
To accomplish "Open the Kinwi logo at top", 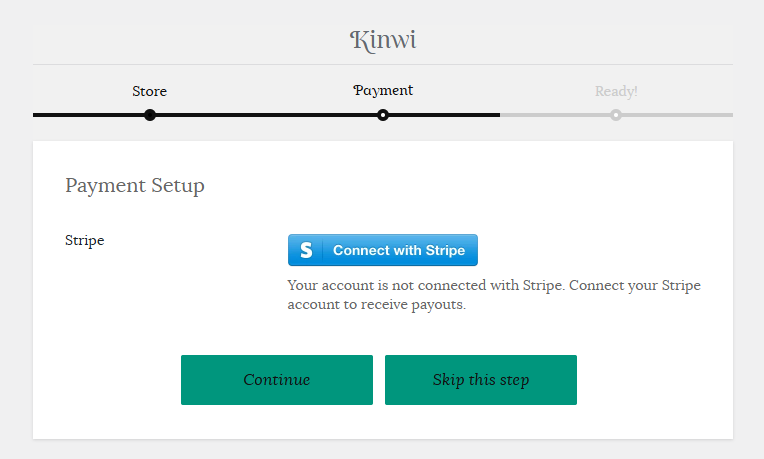I will click(383, 40).
